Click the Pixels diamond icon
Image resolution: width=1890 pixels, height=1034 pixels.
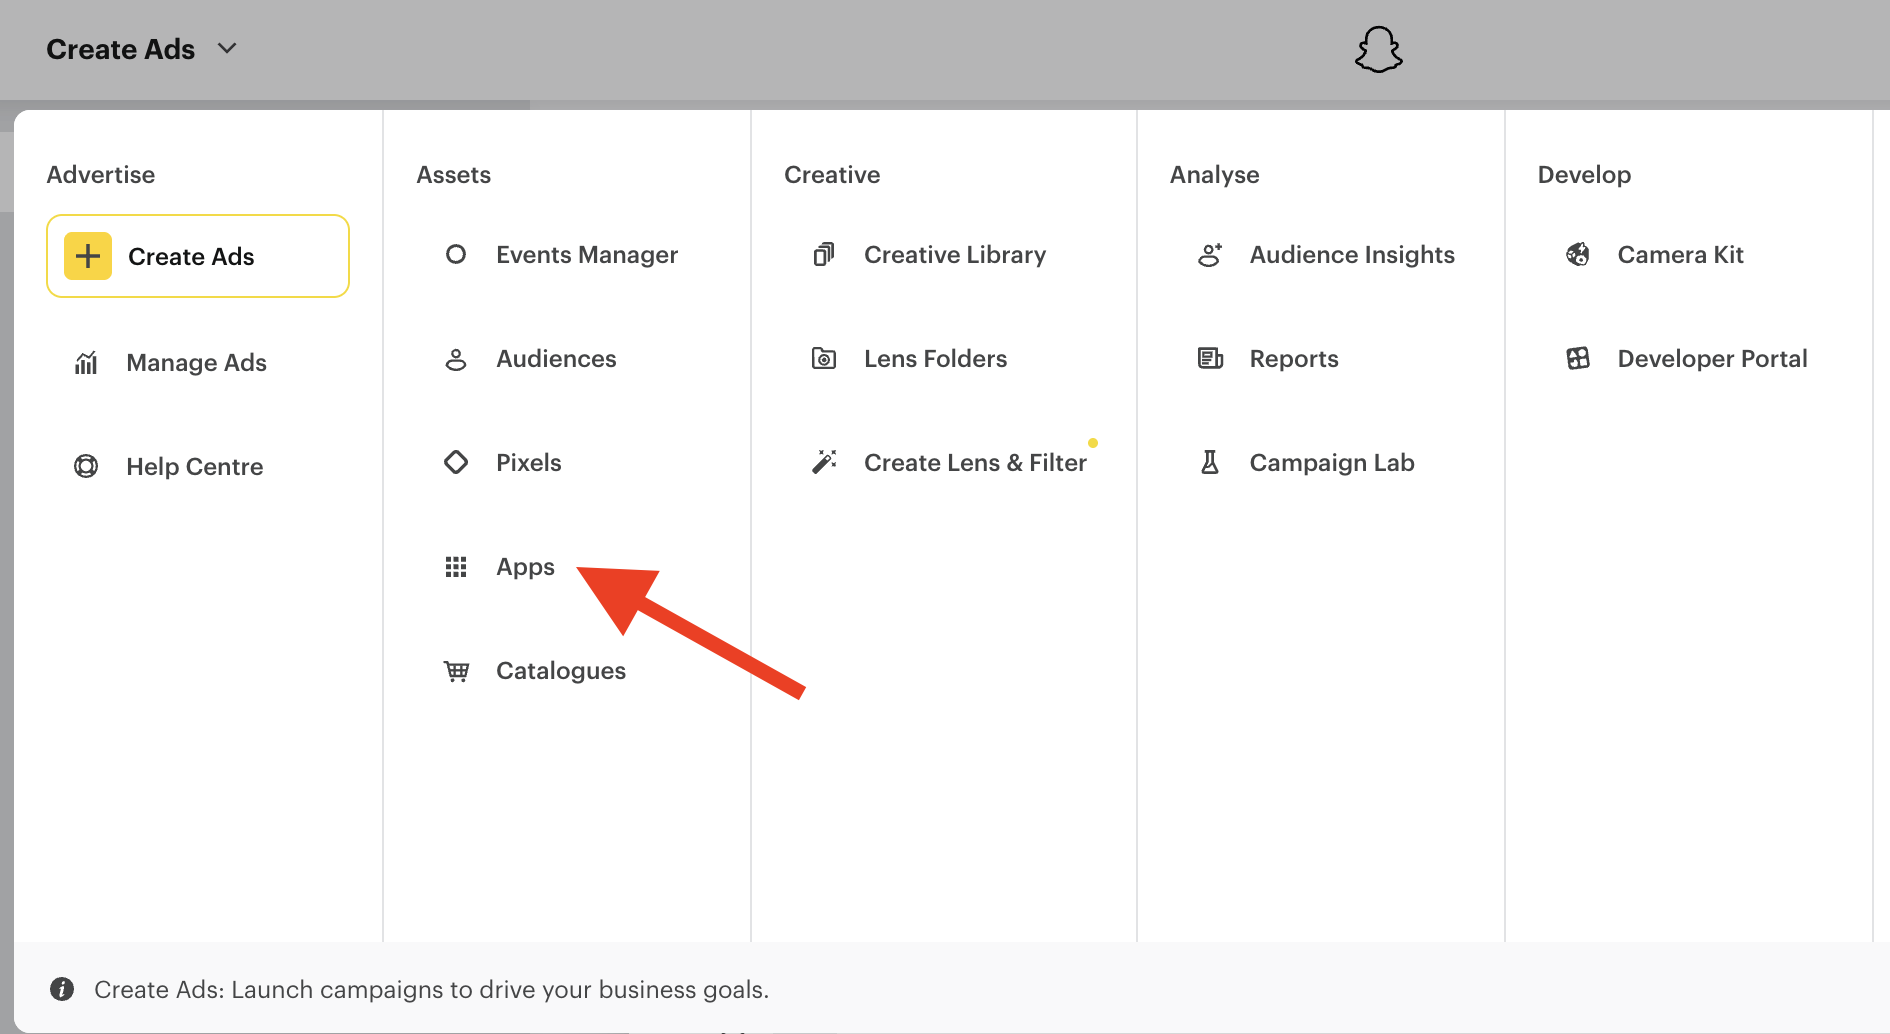pyautogui.click(x=456, y=462)
